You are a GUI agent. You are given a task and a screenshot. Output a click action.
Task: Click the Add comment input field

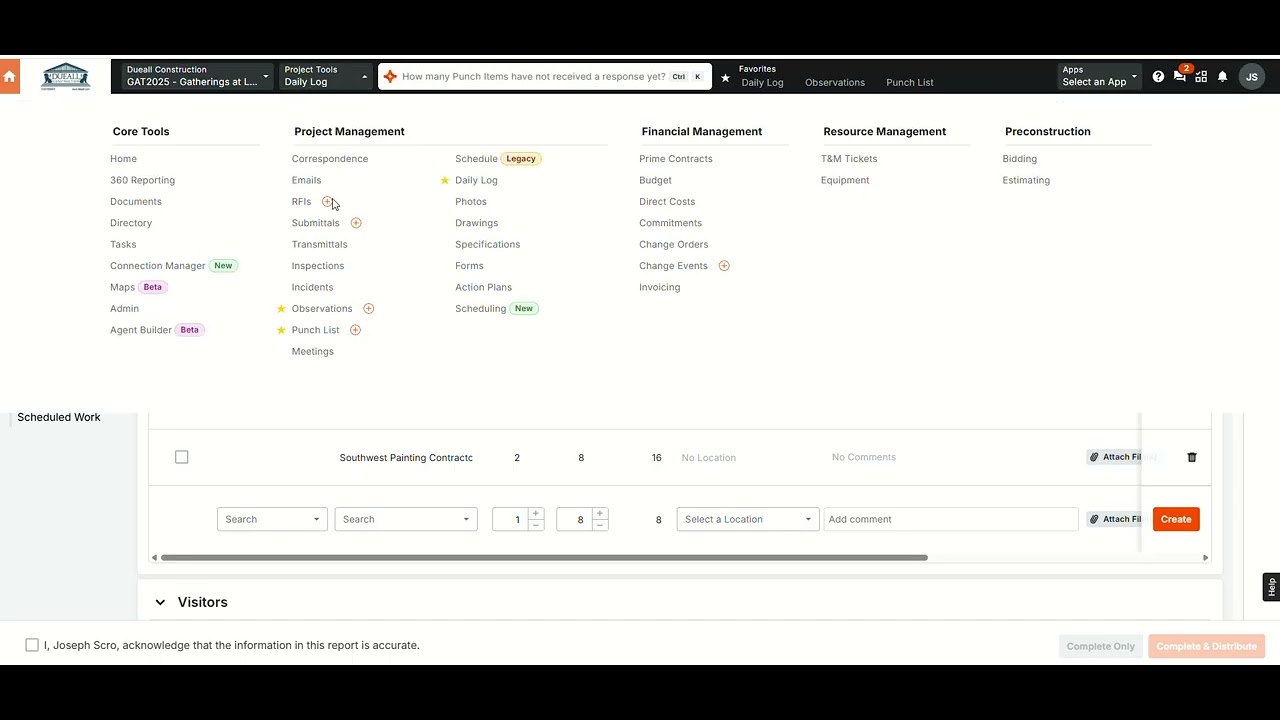951,519
